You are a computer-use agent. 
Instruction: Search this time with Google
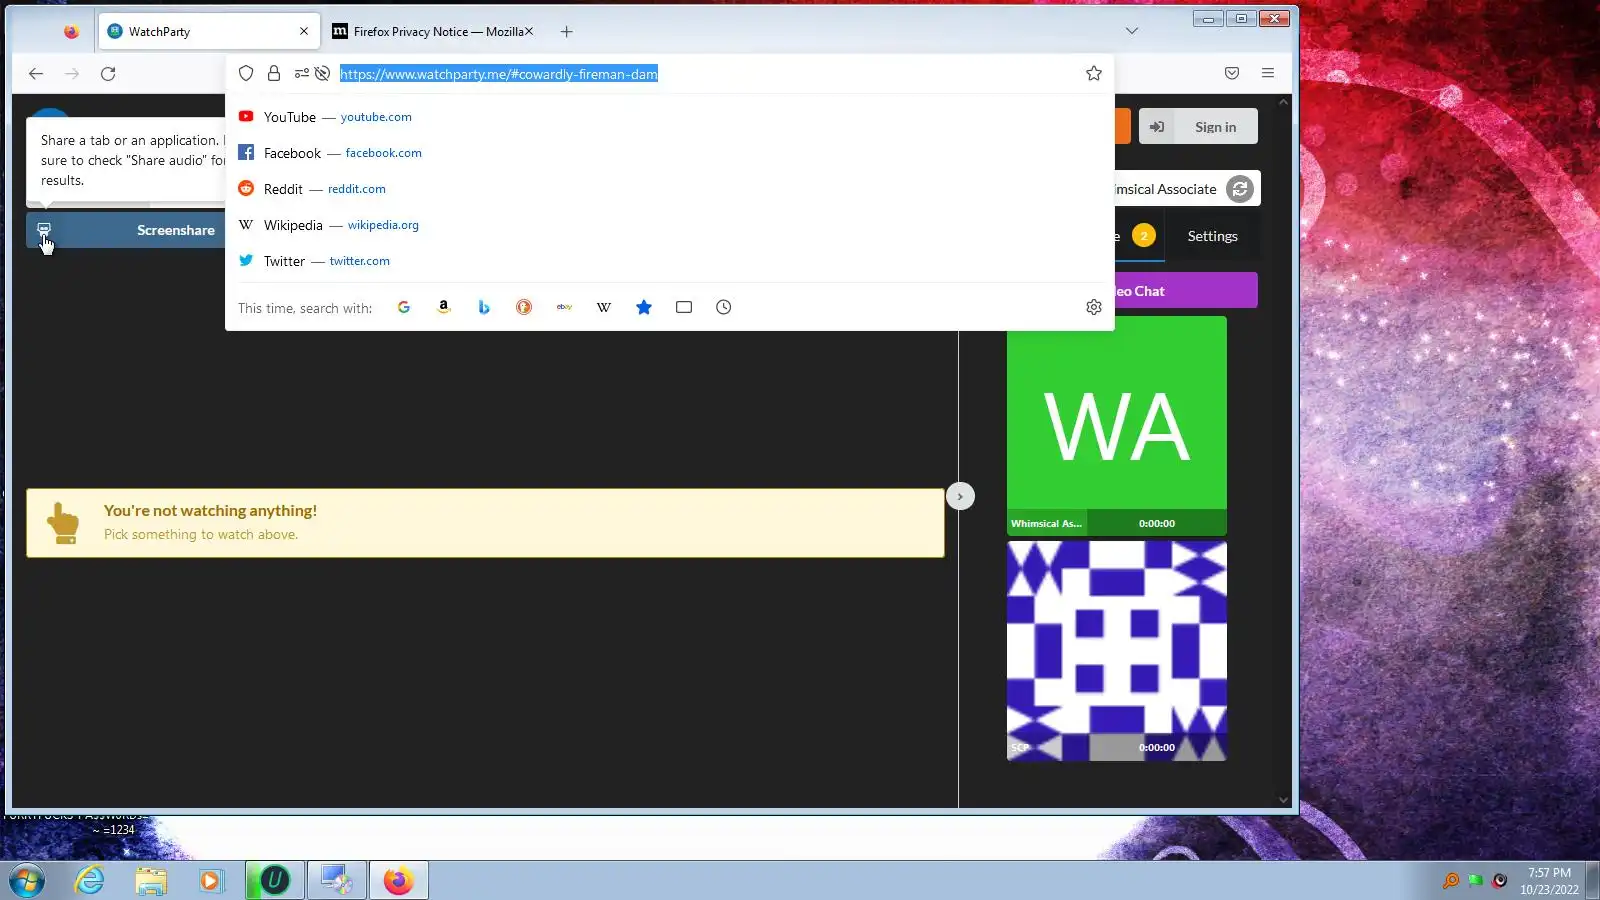tap(404, 307)
